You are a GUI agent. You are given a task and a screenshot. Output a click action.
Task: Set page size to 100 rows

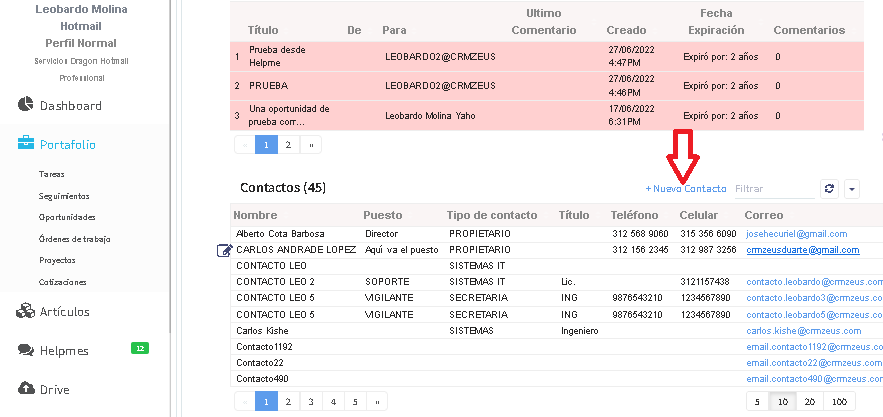coord(840,401)
